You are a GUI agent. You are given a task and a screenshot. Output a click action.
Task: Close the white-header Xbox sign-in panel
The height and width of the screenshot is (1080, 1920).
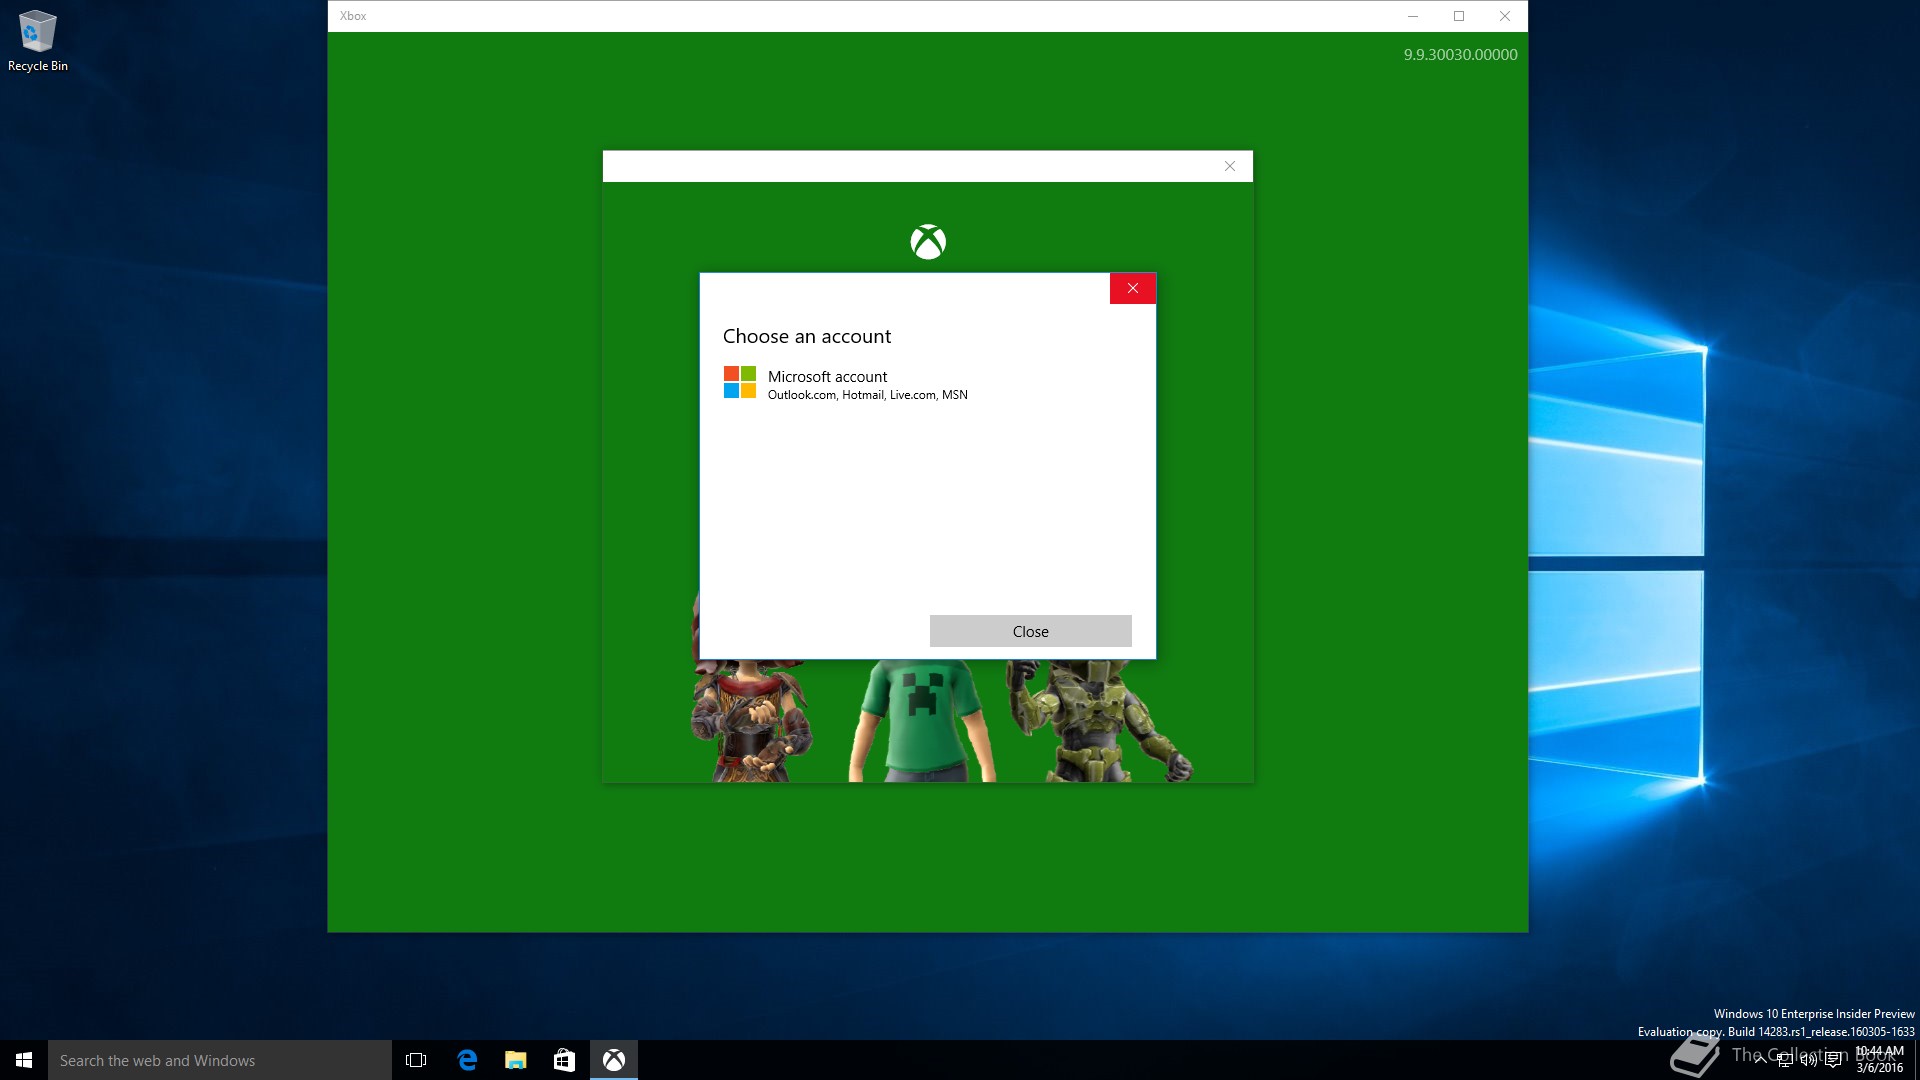(1229, 166)
